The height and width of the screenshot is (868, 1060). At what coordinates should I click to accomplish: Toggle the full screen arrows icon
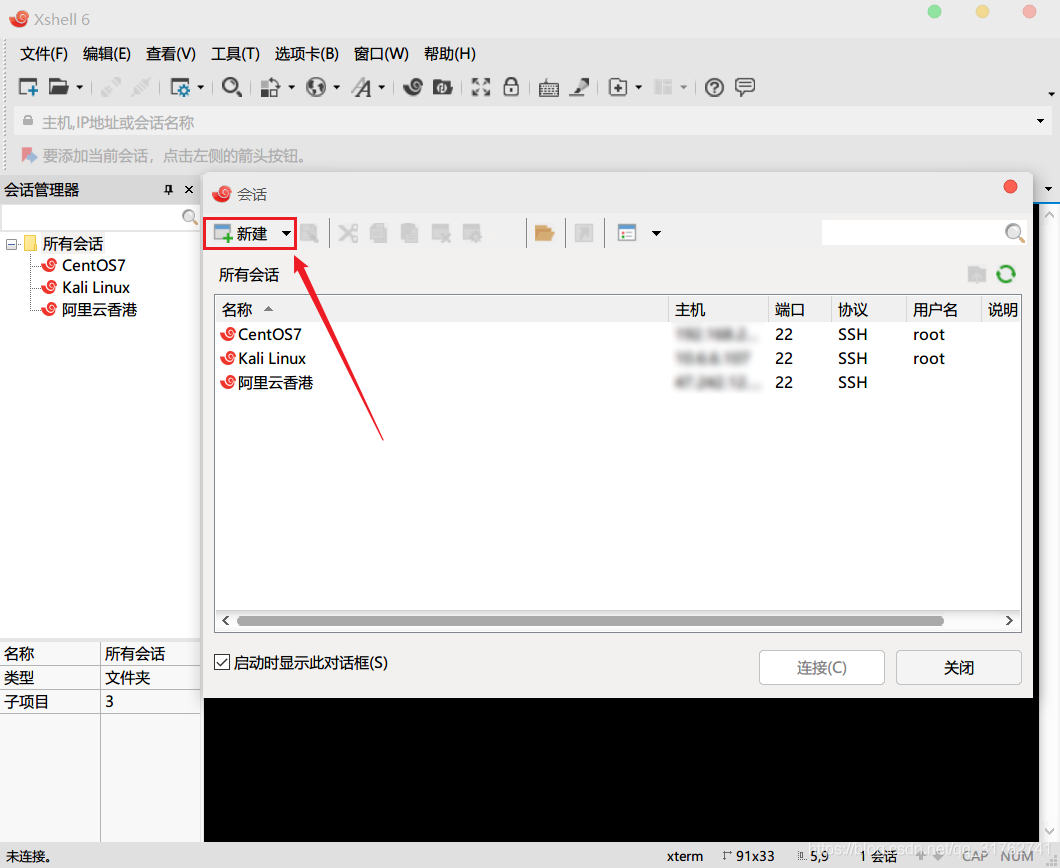tap(481, 87)
